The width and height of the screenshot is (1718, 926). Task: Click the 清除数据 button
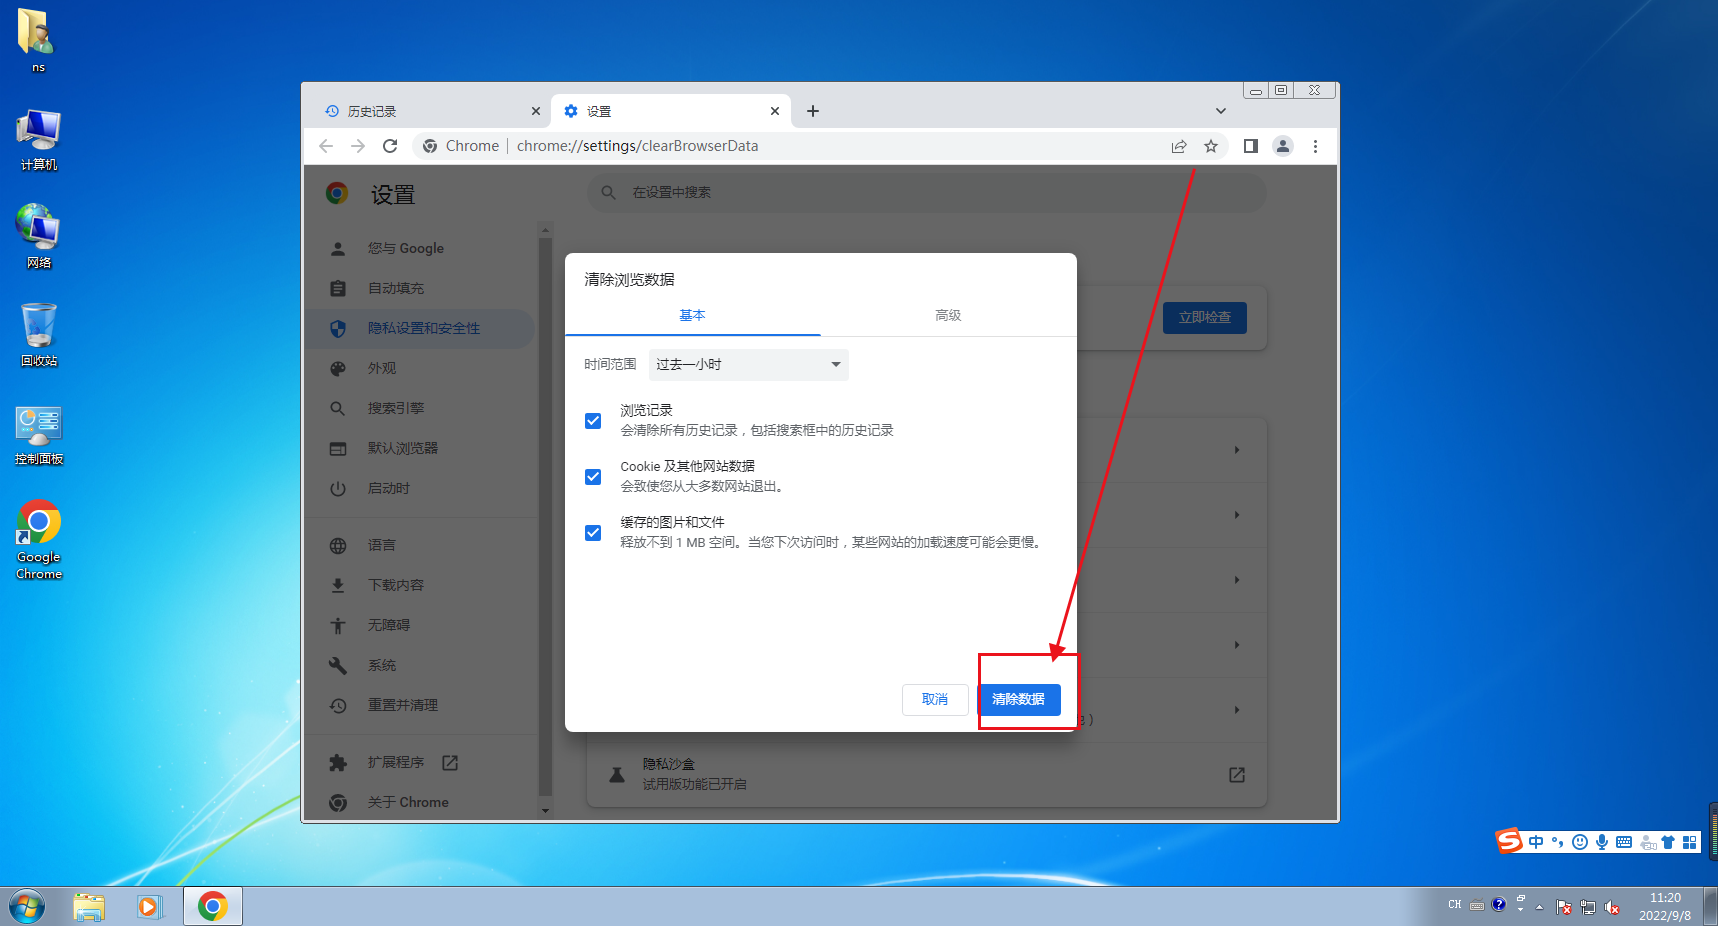pos(1018,699)
